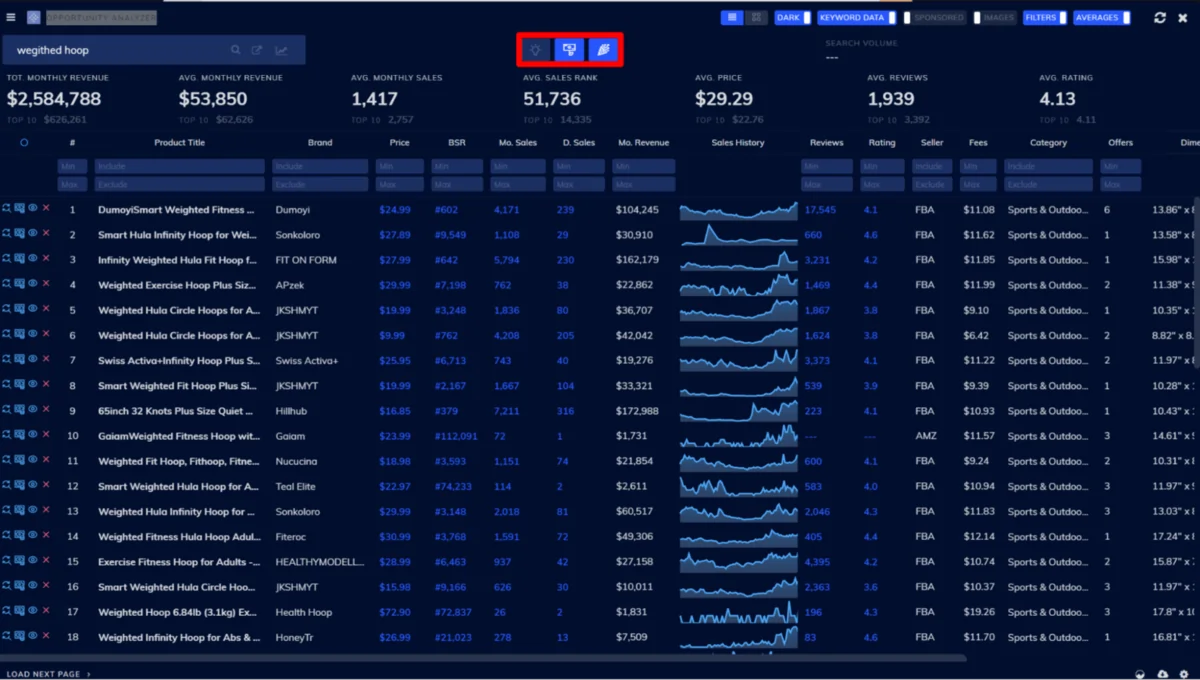View product 1 details with the eye icon
Viewport: 1200px width, 680px height.
(x=32, y=209)
